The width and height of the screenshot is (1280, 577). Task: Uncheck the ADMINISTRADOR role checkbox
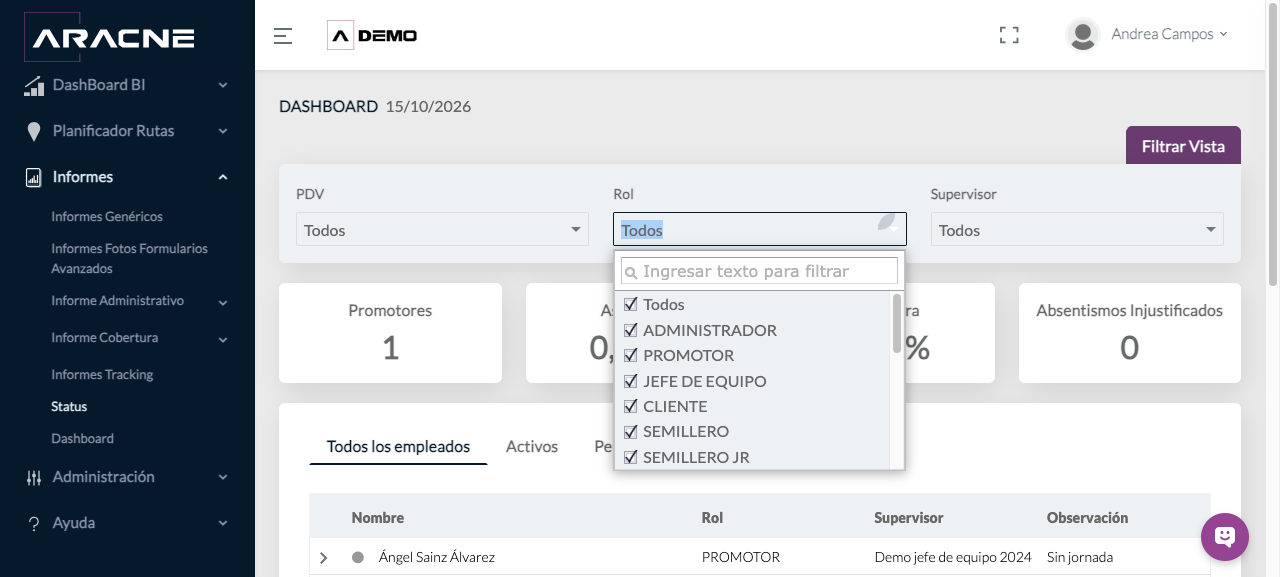631,330
